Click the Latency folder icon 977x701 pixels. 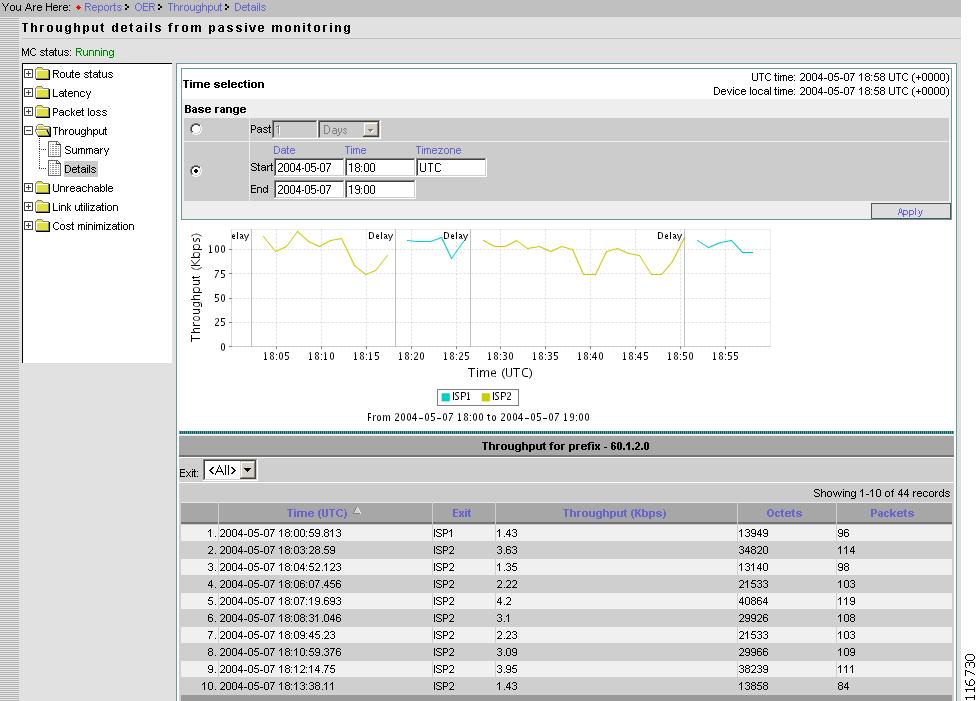click(43, 93)
